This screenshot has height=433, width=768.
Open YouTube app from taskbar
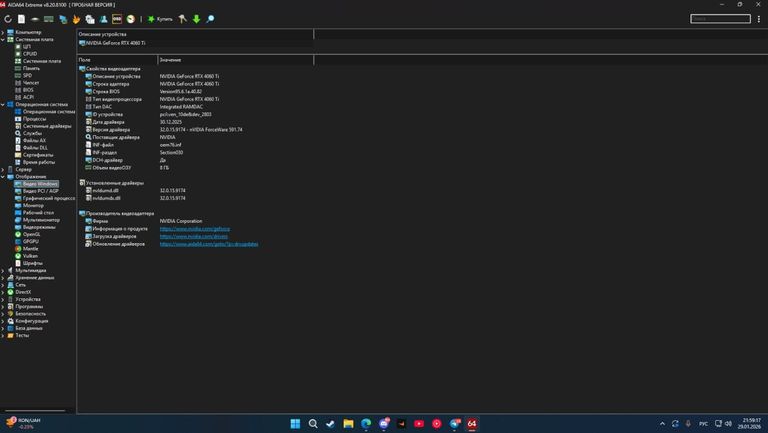click(x=419, y=424)
